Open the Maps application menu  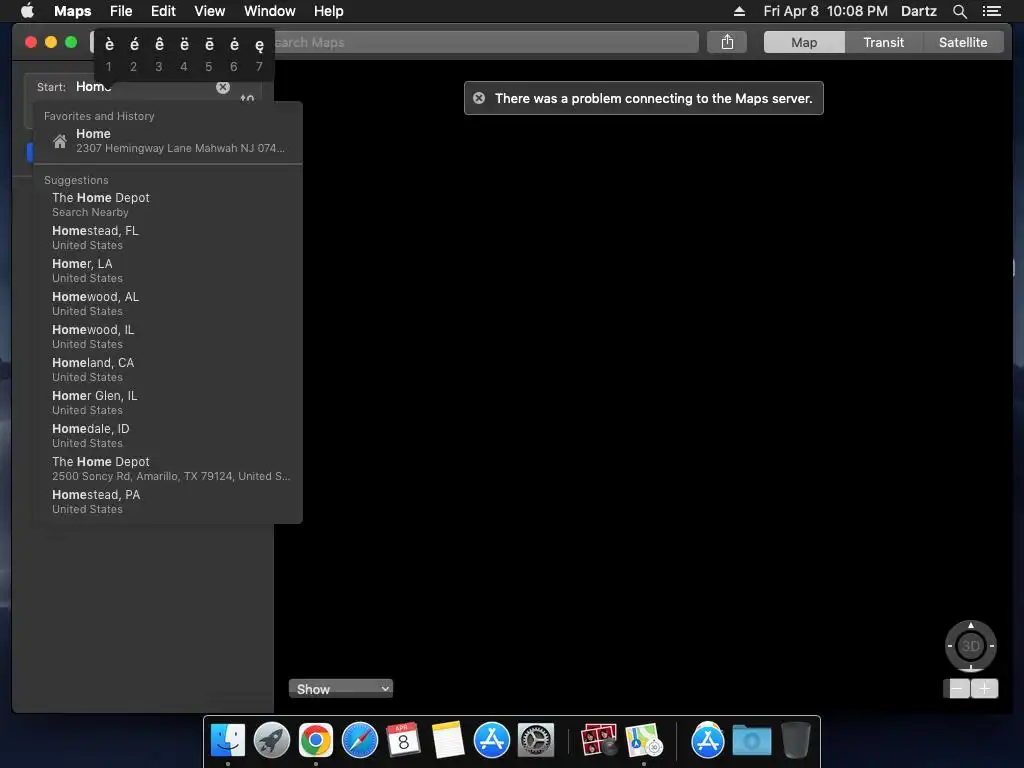point(72,11)
